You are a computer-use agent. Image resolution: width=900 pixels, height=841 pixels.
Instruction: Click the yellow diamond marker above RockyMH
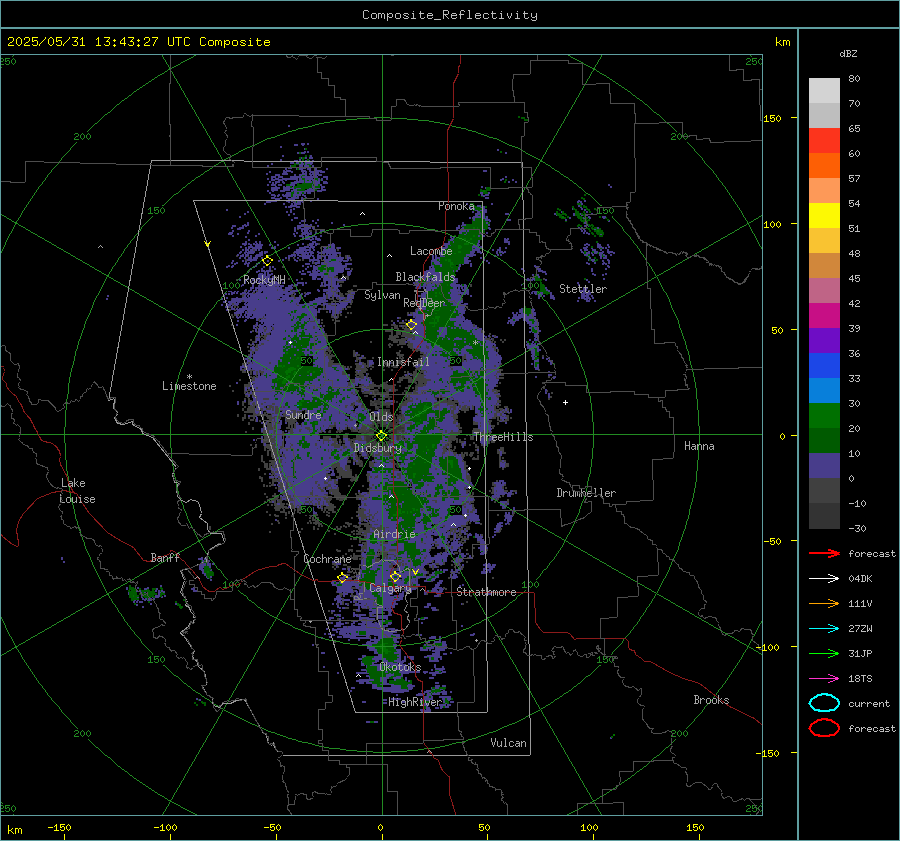[x=267, y=261]
